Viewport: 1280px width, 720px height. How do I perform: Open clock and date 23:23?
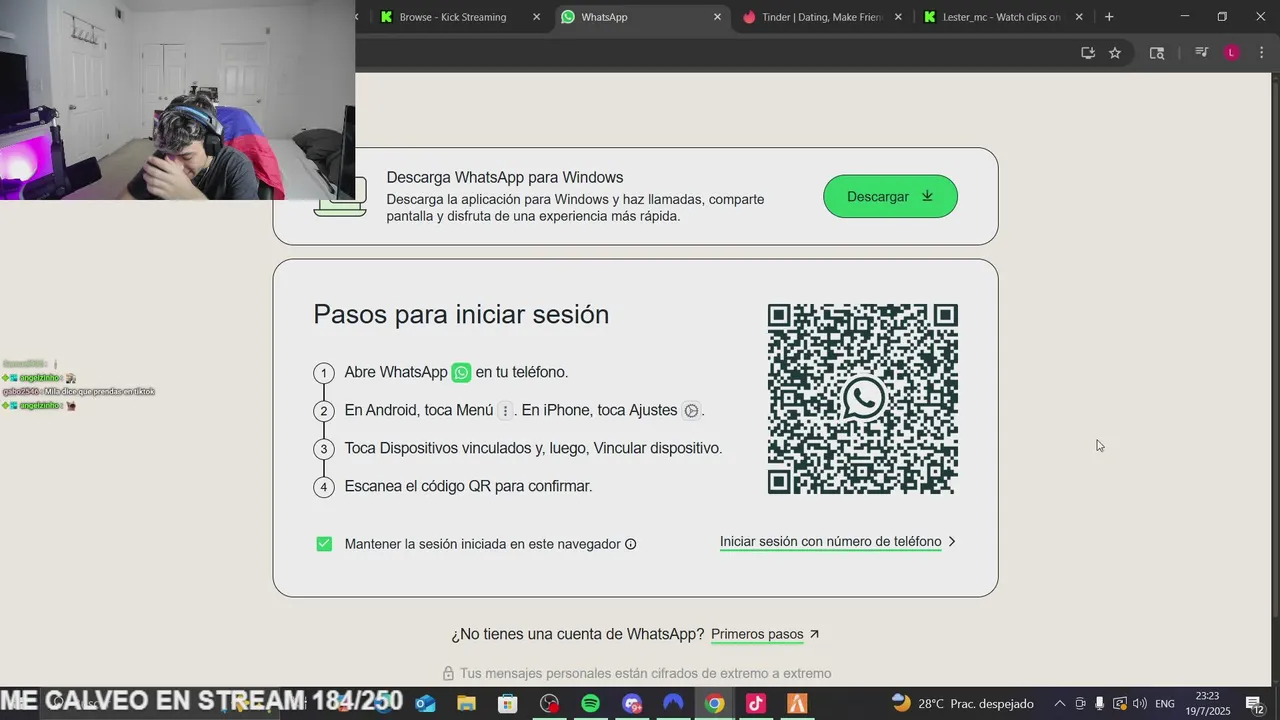click(1207, 703)
